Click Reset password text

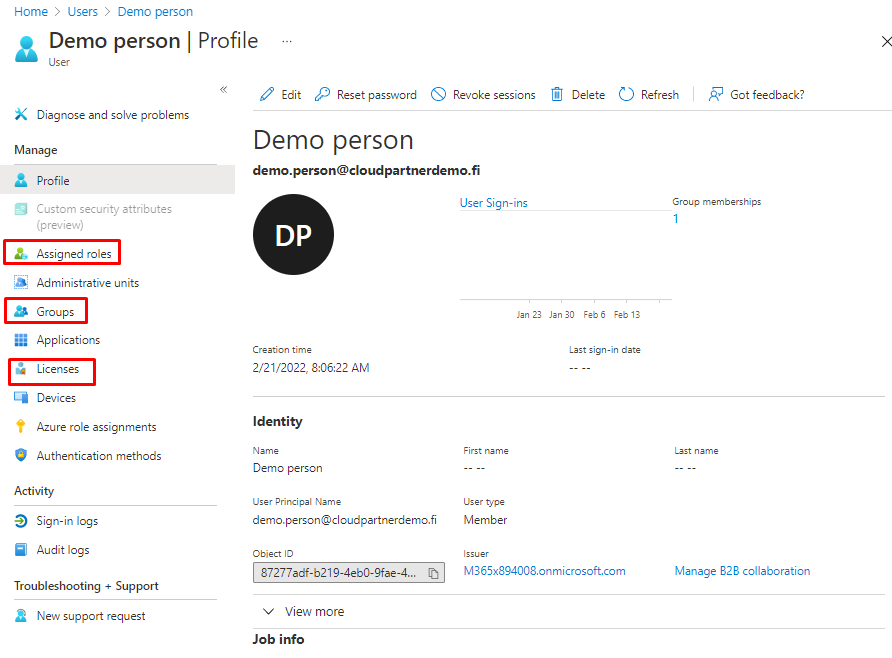pyautogui.click(x=377, y=95)
